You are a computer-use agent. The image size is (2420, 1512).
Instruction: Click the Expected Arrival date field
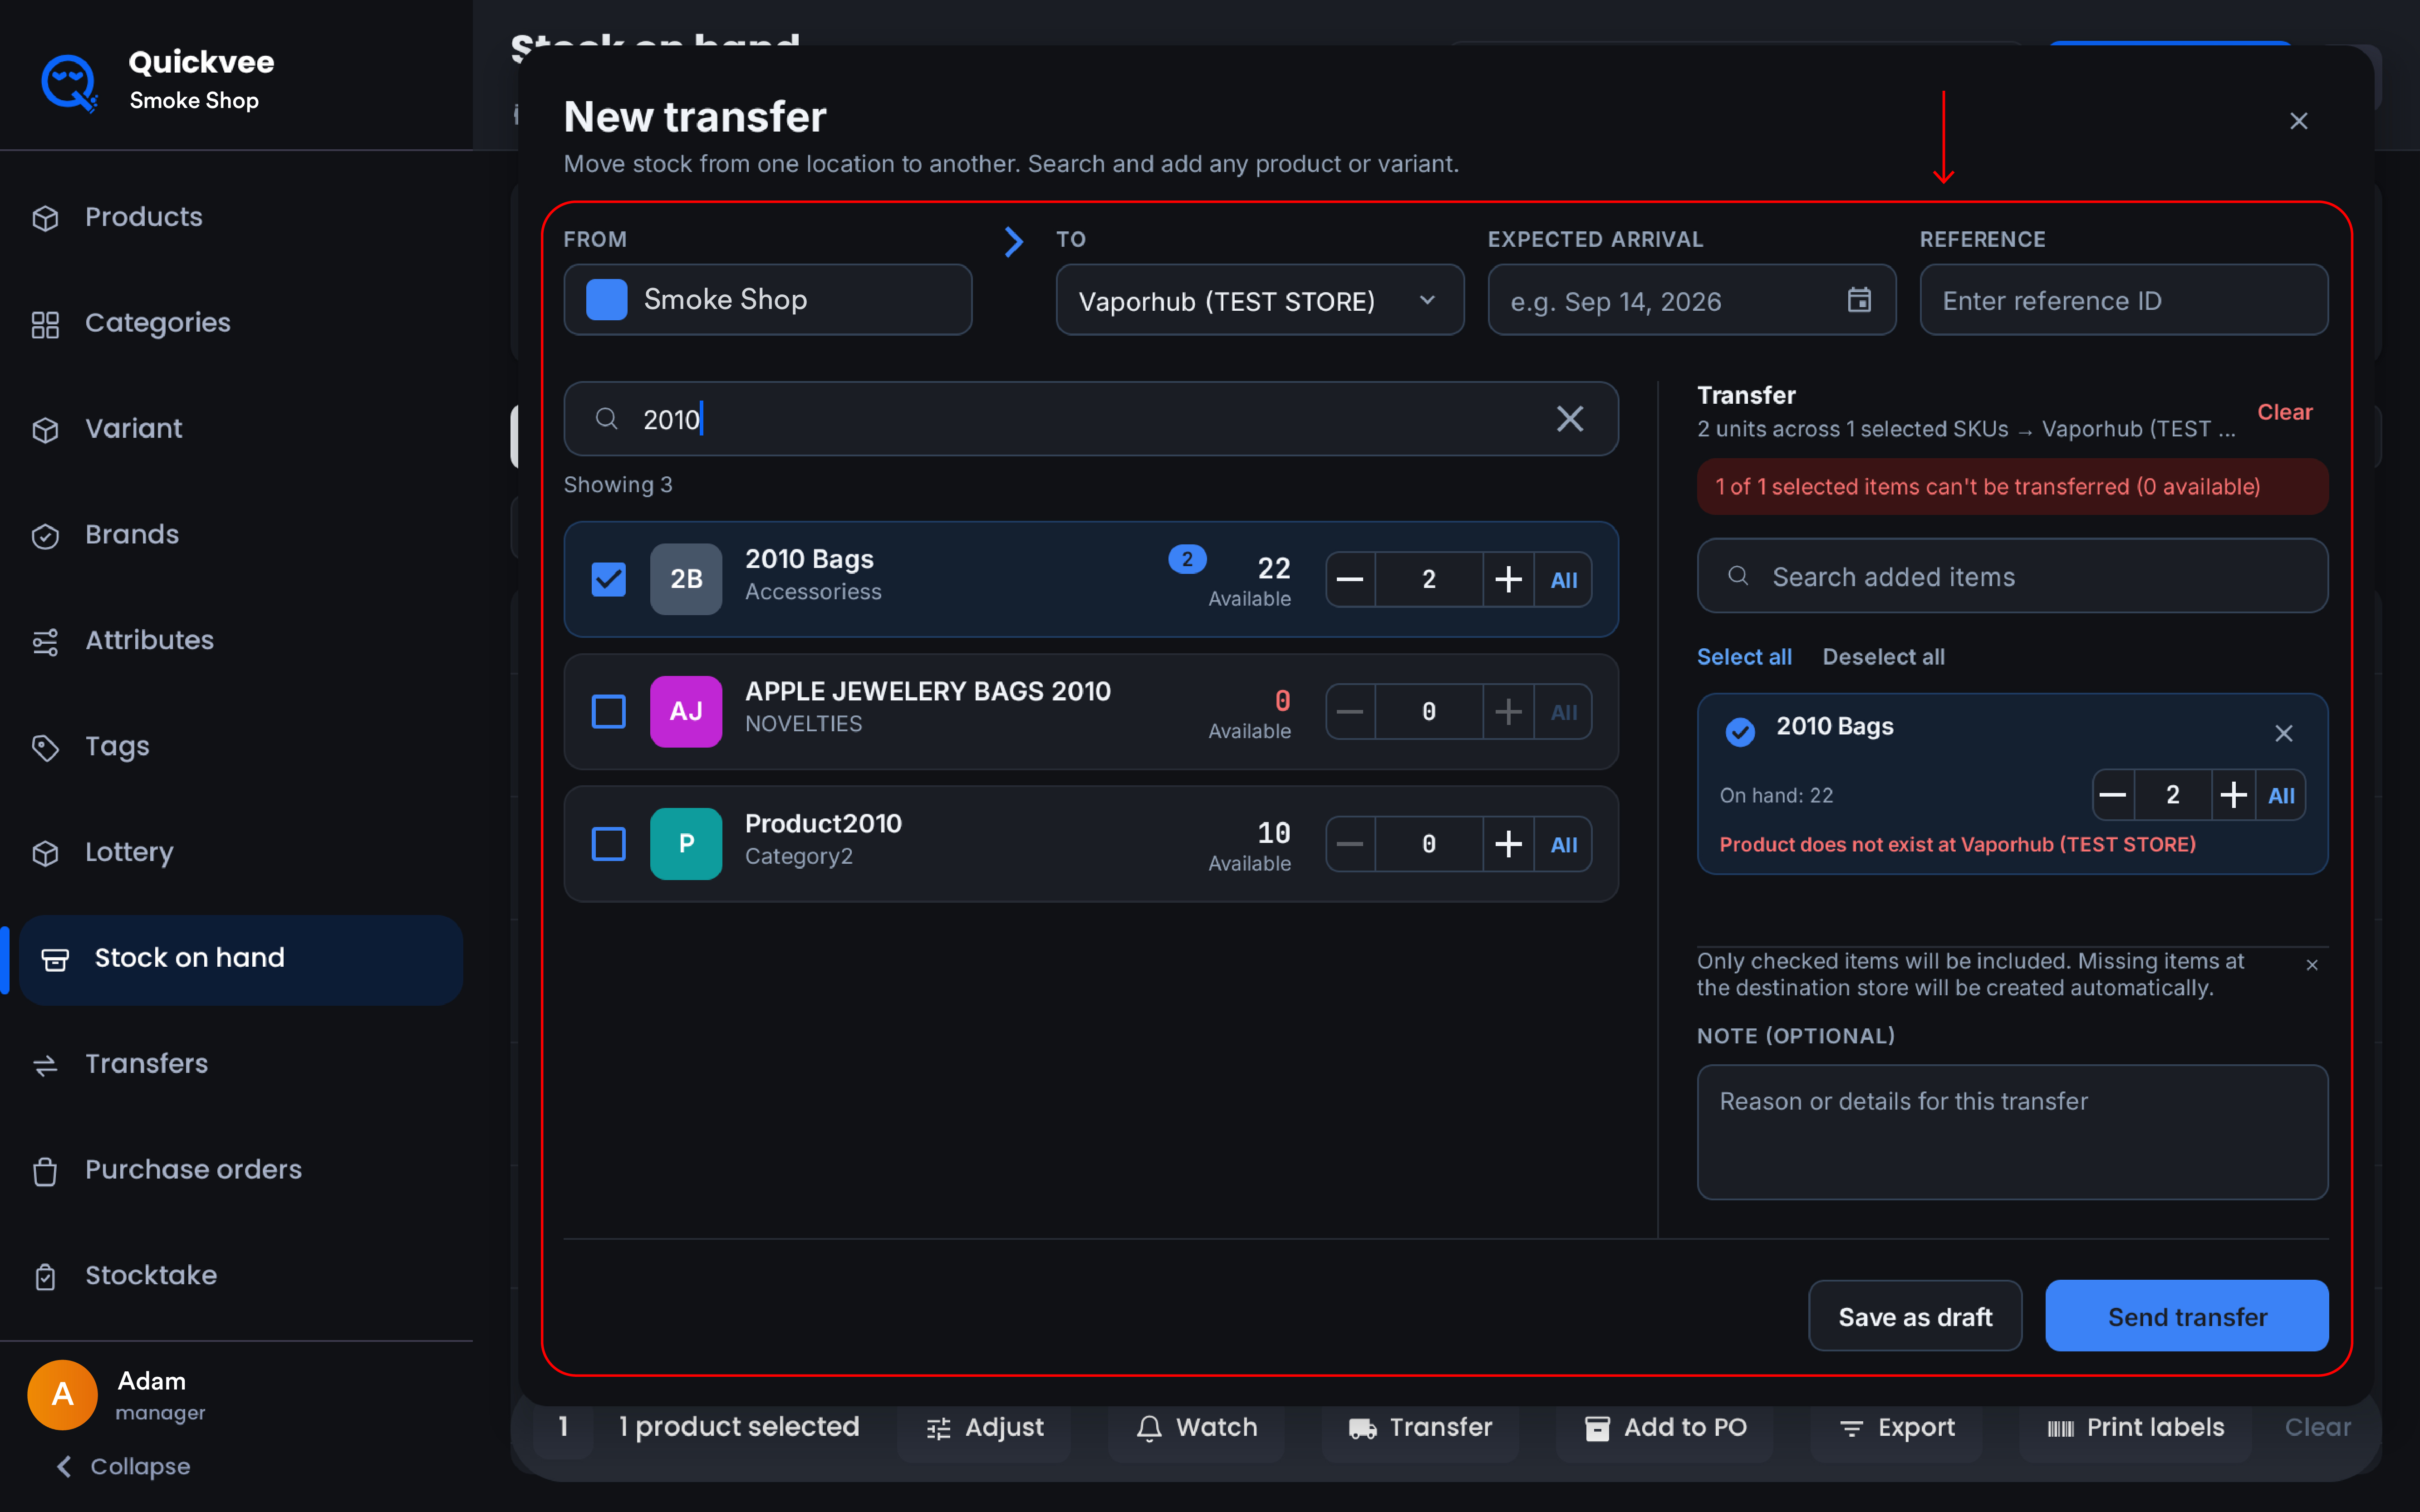coord(1692,300)
